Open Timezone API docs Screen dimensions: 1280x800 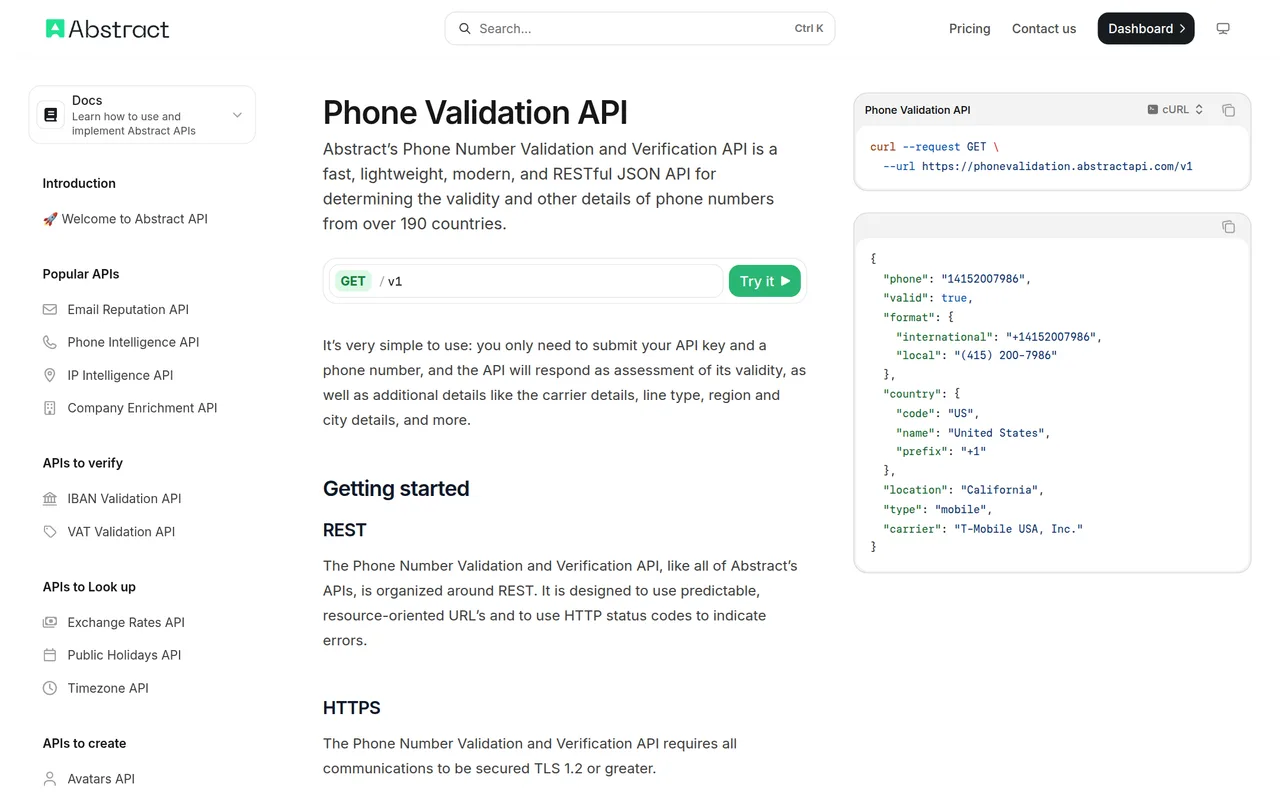108,688
